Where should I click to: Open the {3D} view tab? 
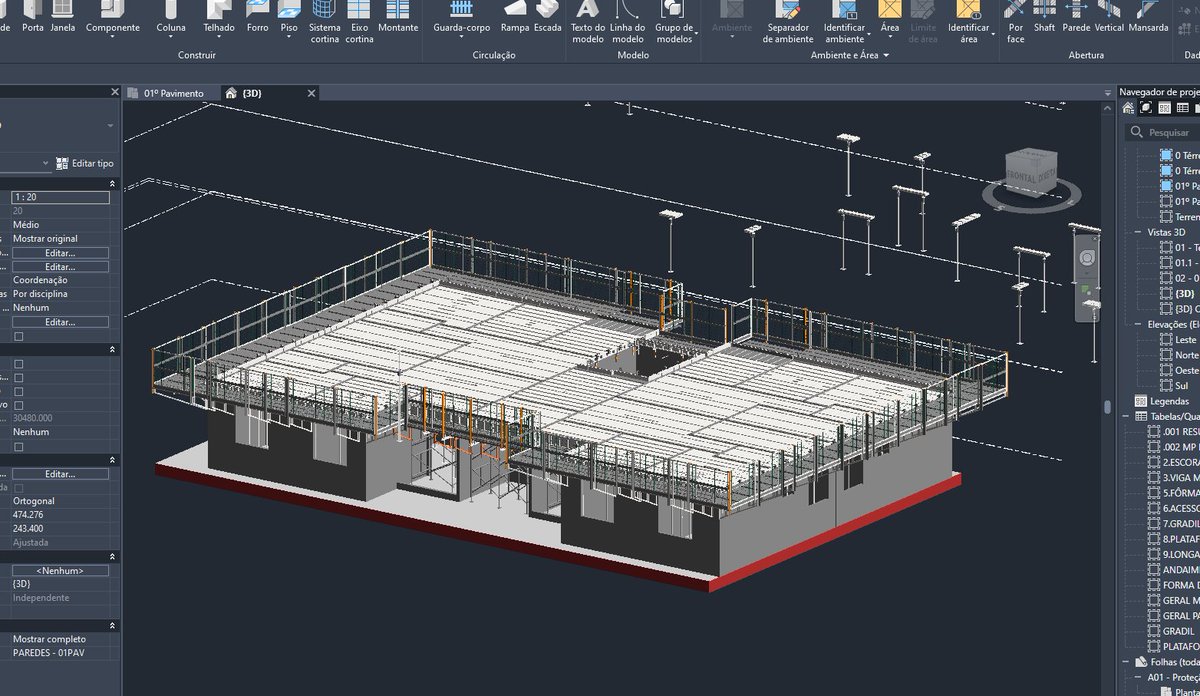253,92
